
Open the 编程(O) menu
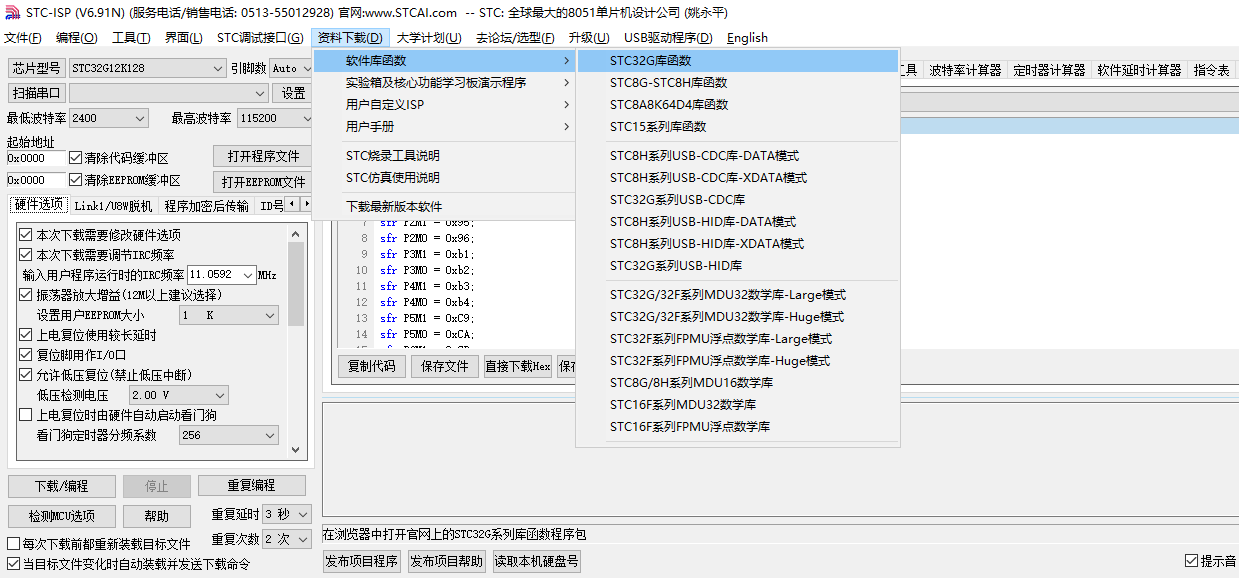[77, 38]
